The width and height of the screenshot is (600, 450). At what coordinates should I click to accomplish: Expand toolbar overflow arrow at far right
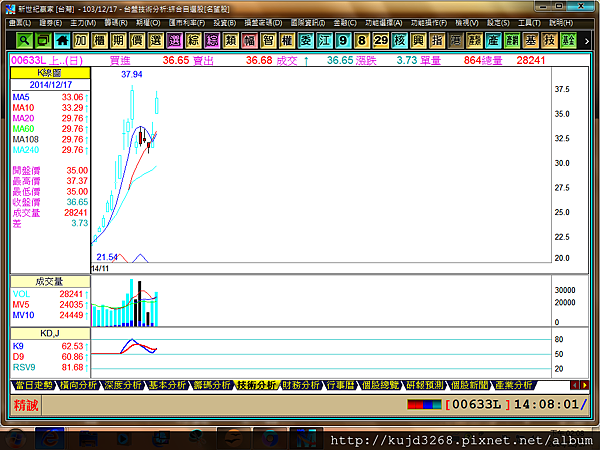pos(587,41)
